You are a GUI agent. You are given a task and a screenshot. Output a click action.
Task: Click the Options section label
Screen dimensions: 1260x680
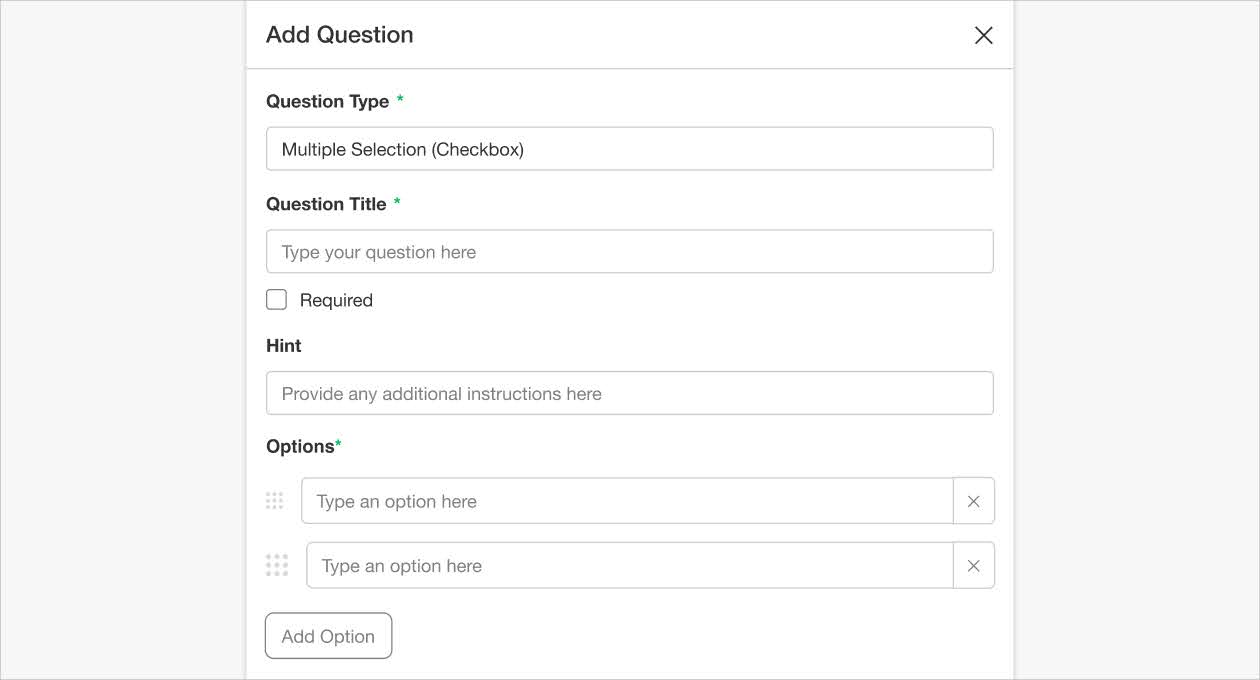tap(301, 446)
